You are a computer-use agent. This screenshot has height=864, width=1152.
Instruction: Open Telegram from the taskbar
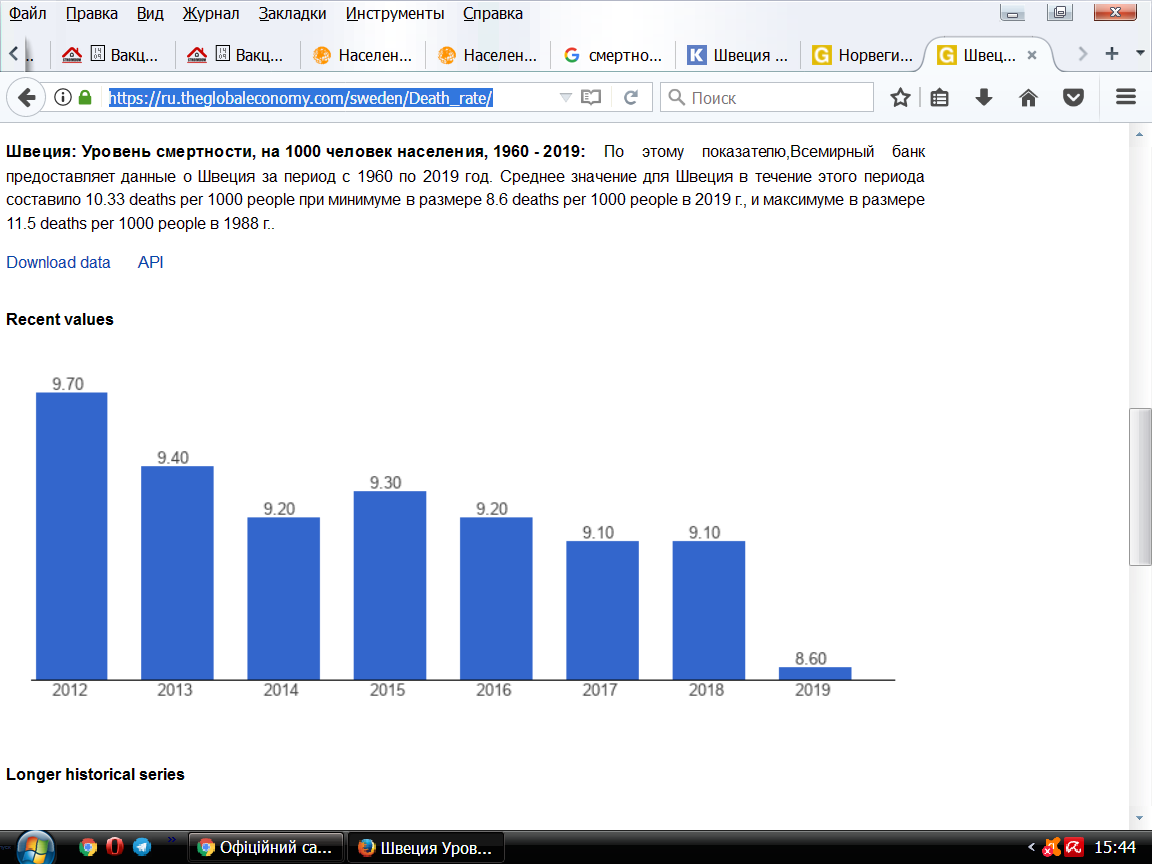tap(142, 847)
